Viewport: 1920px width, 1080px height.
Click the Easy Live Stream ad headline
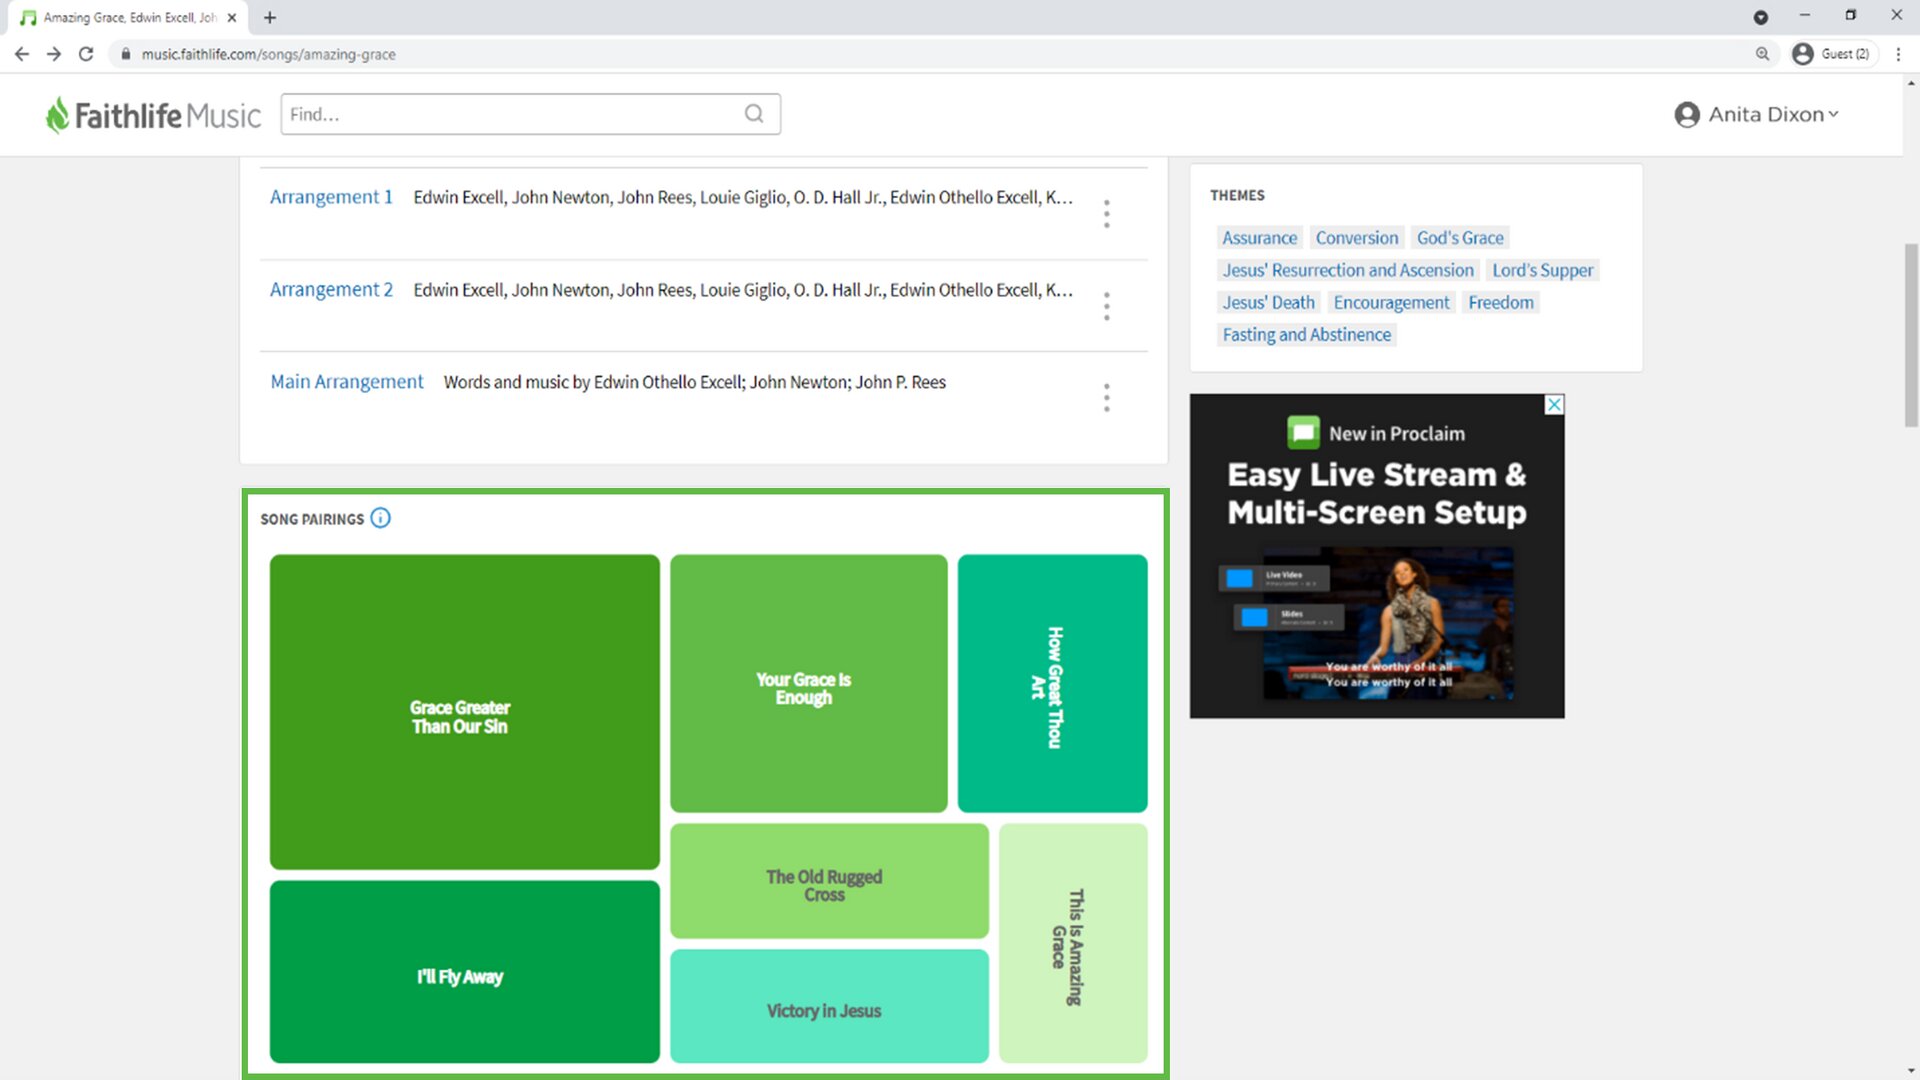tap(1377, 493)
